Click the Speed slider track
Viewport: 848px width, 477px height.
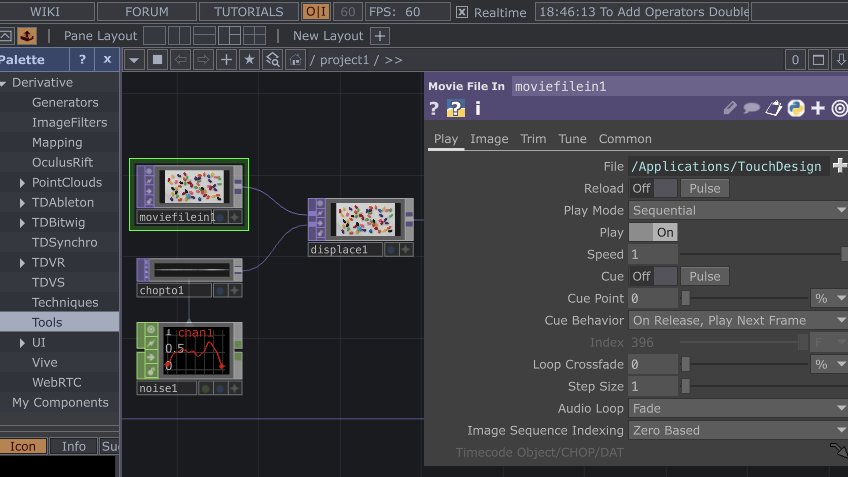coord(764,254)
